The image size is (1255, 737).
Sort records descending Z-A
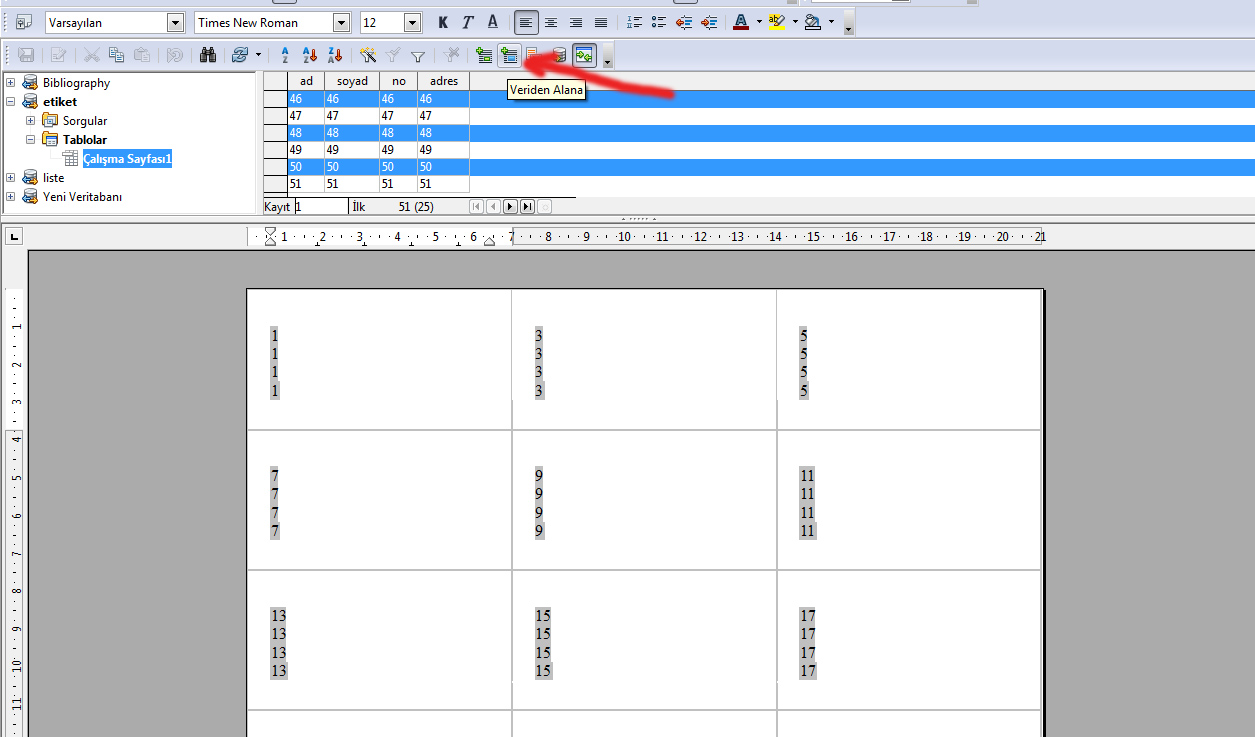pos(334,55)
